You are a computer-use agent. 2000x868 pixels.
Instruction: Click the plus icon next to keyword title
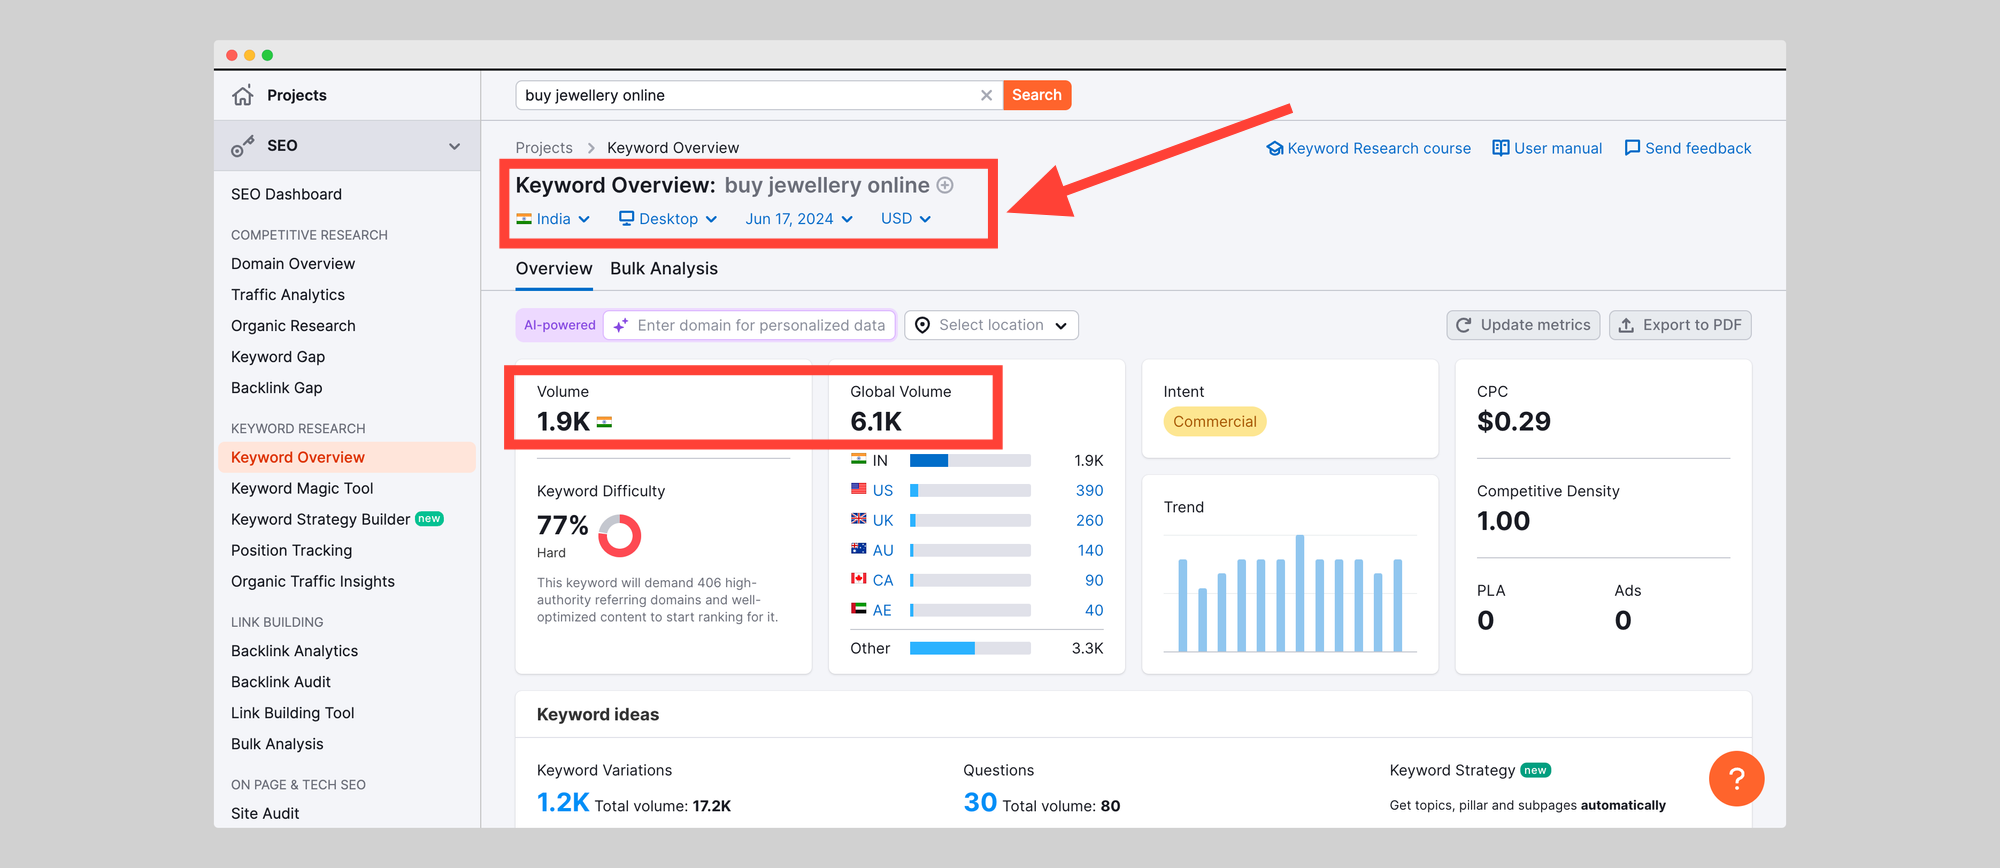click(x=945, y=186)
